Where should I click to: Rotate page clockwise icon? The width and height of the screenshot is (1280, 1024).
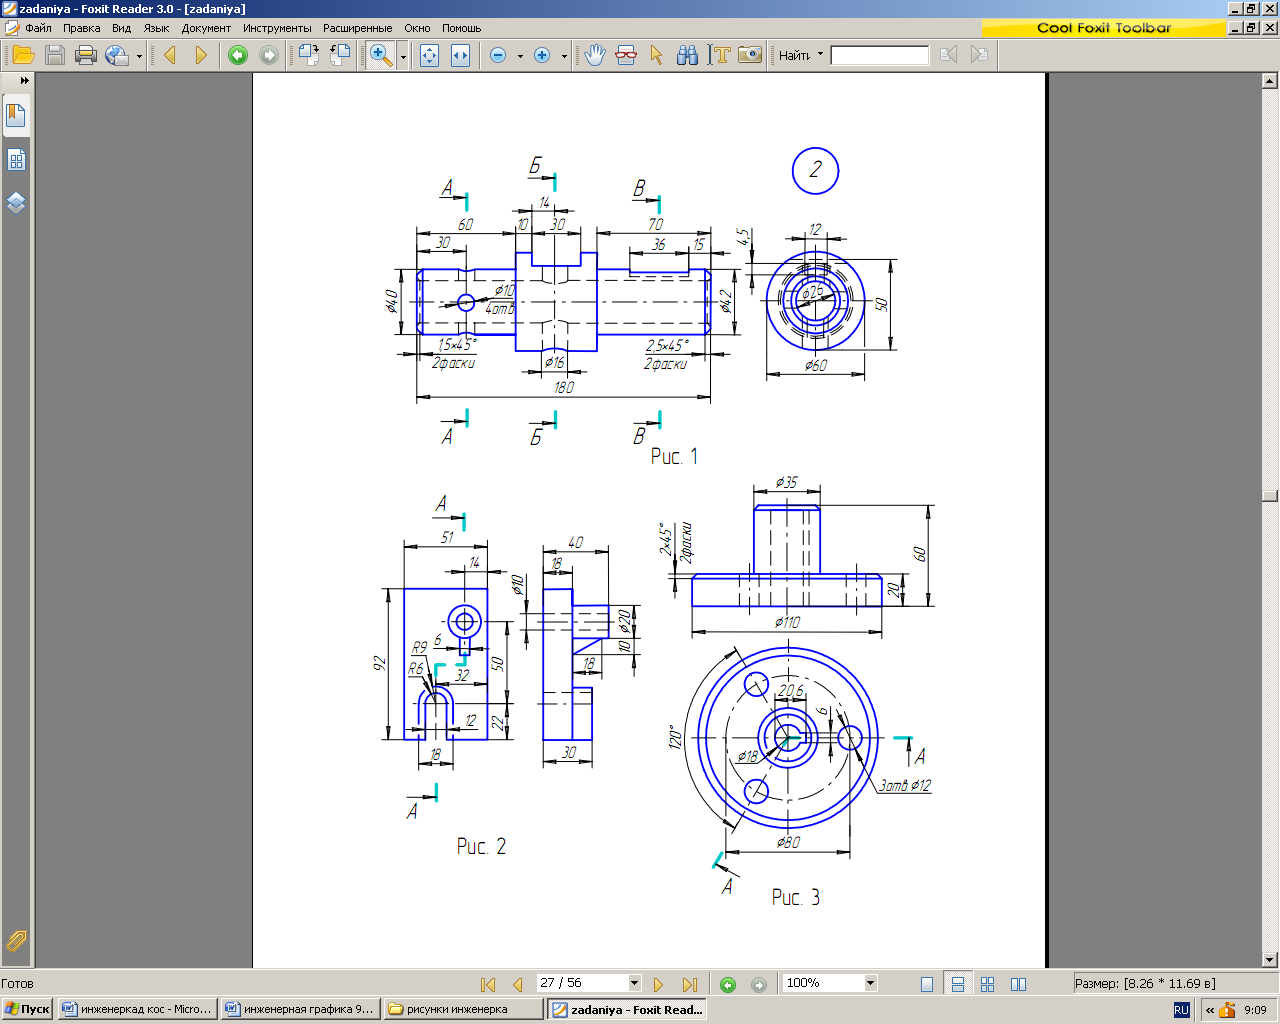click(309, 55)
